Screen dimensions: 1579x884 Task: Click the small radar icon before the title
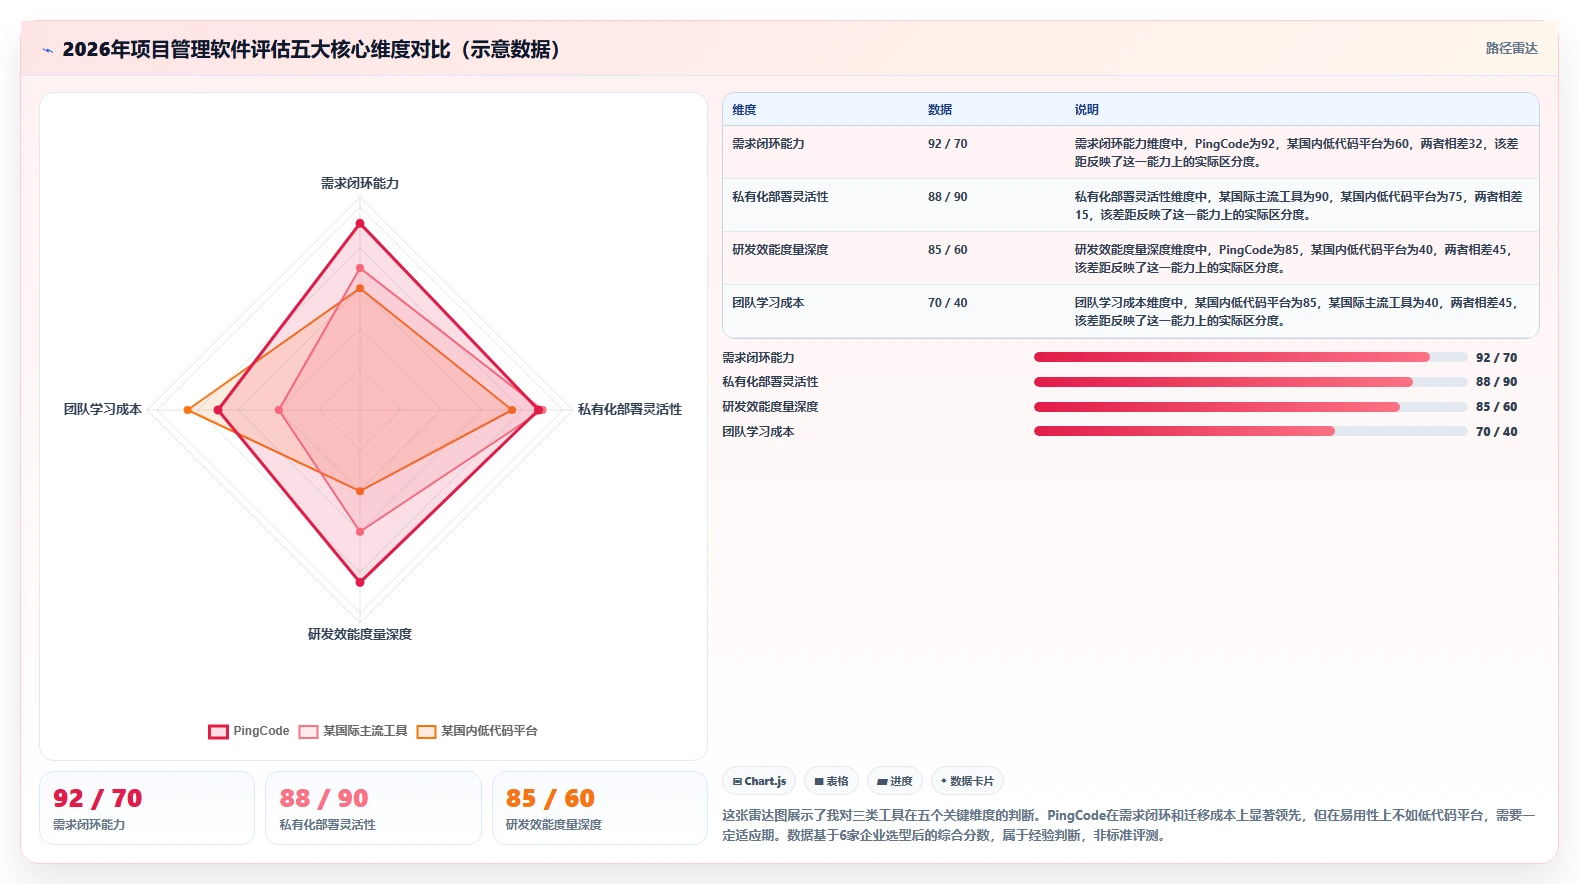(x=47, y=50)
